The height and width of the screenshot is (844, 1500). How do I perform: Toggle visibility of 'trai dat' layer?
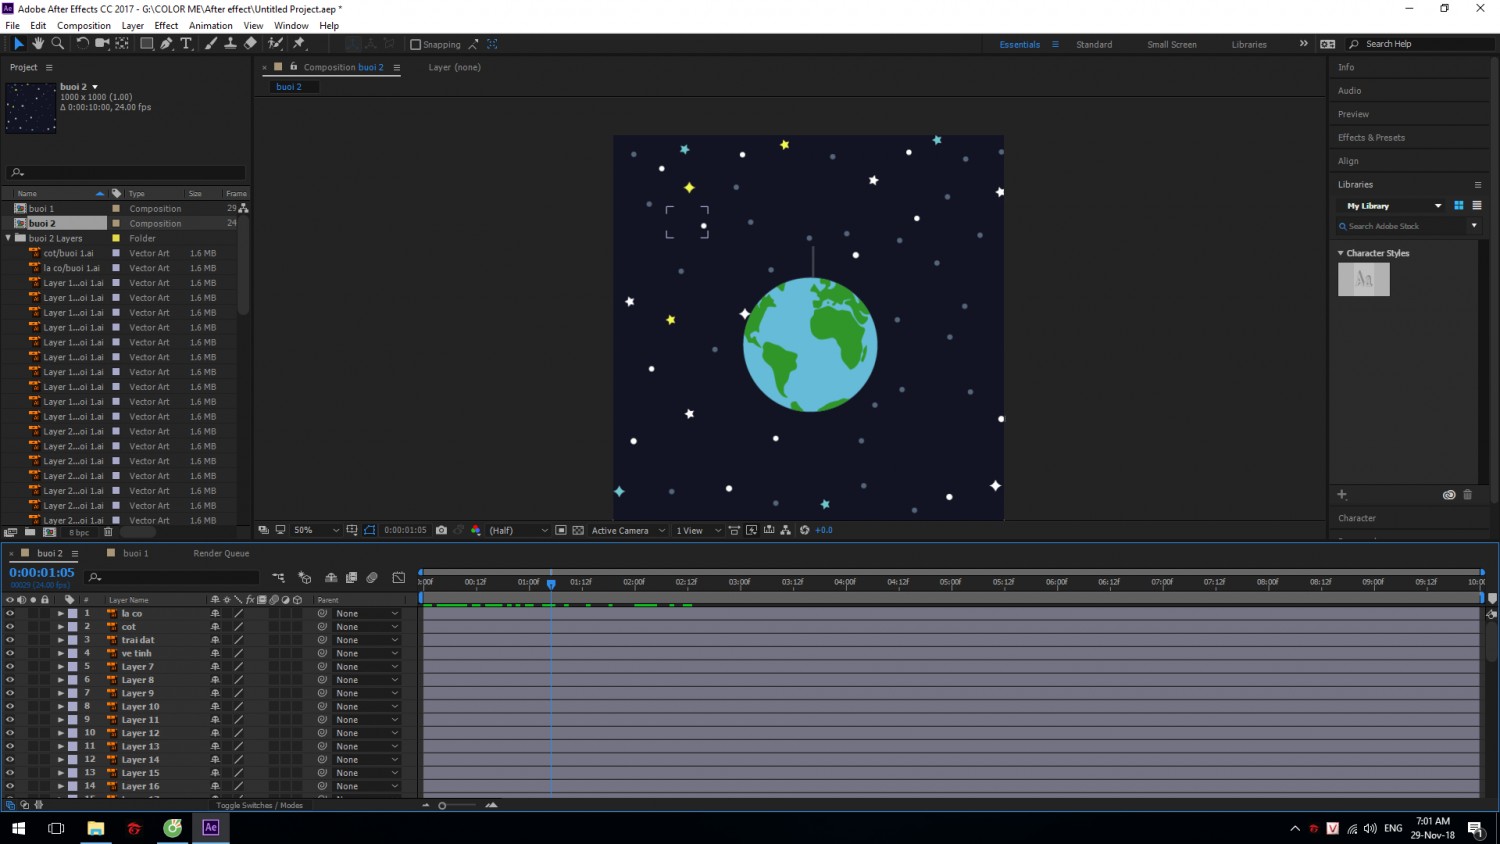tap(10, 640)
